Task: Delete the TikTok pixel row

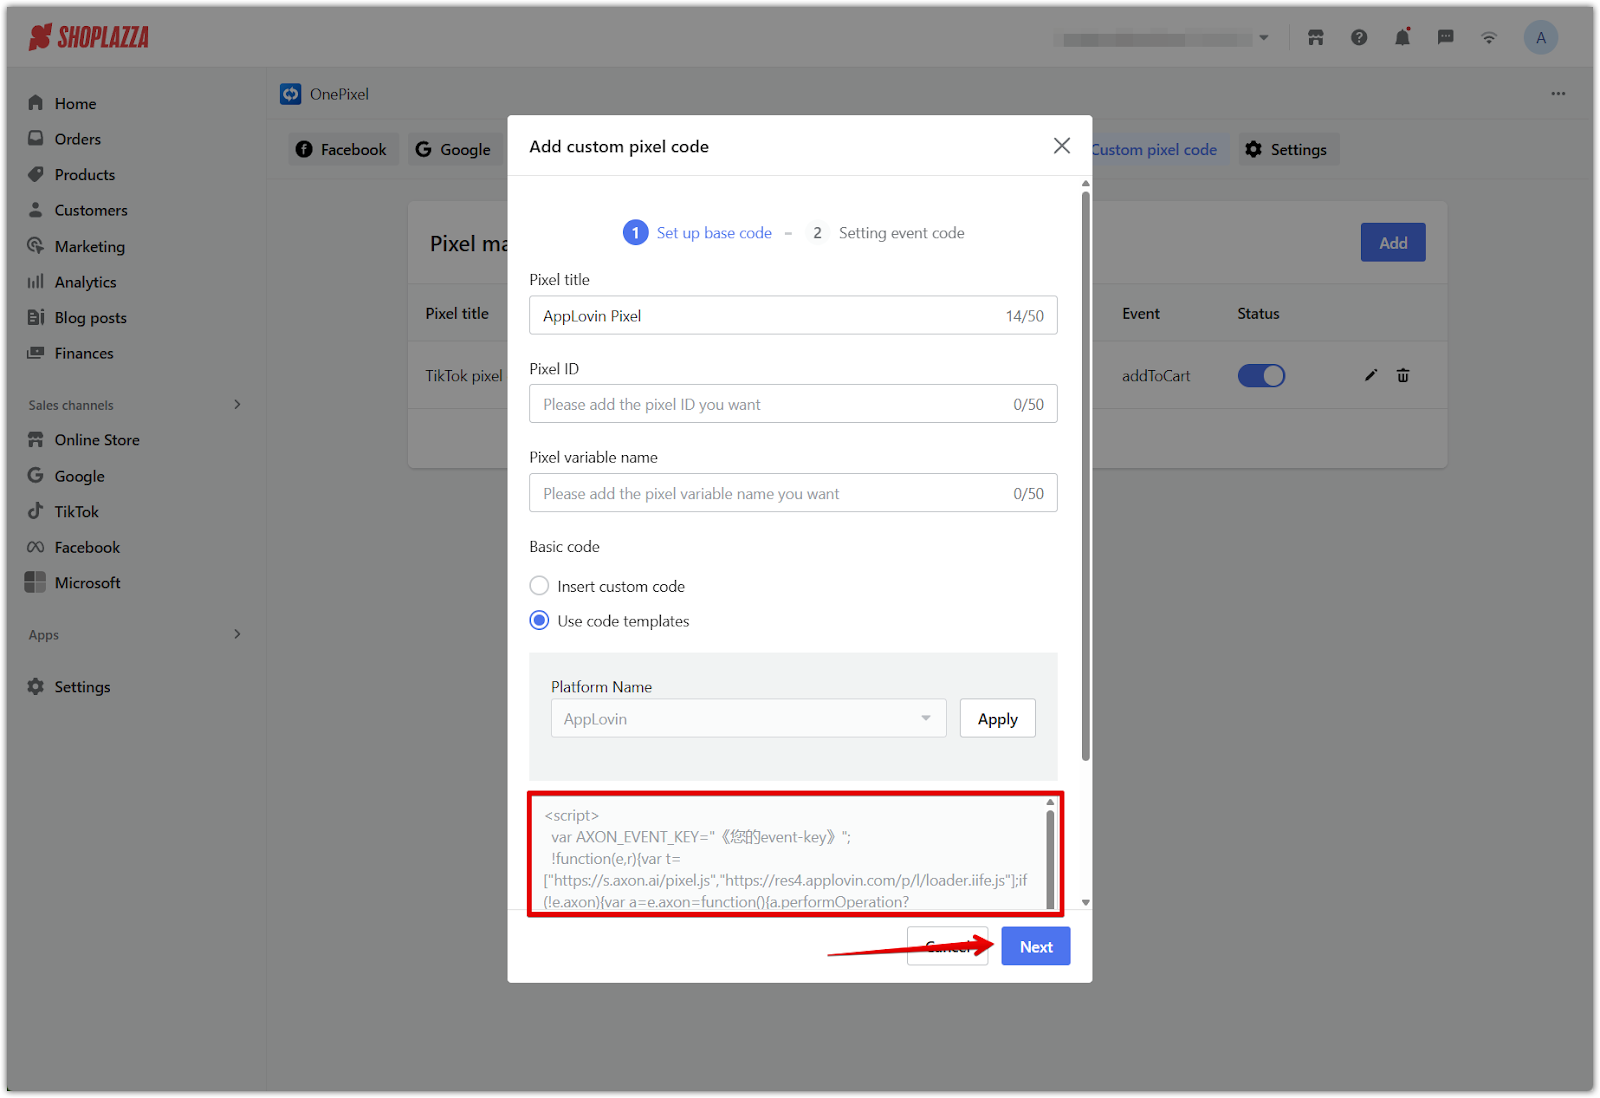Action: [1403, 376]
